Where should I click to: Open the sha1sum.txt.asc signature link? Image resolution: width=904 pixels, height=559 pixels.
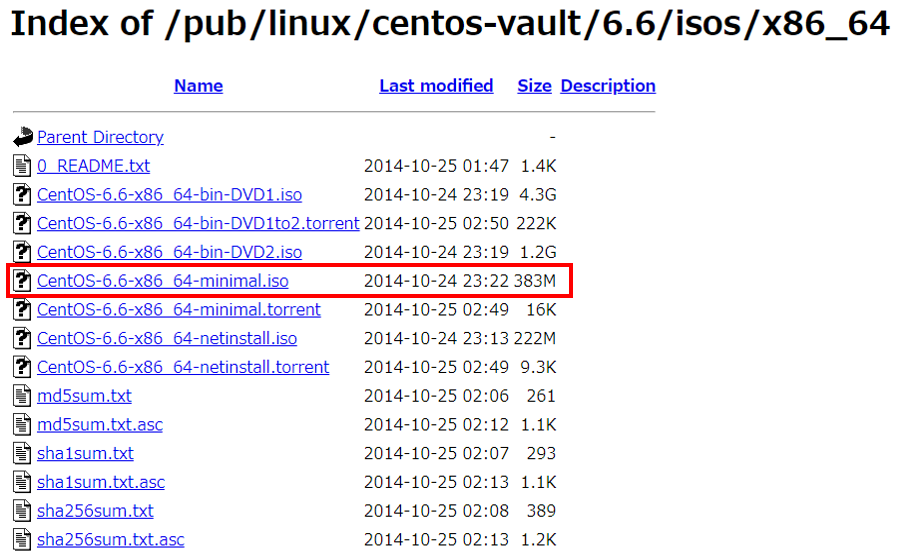(x=101, y=483)
